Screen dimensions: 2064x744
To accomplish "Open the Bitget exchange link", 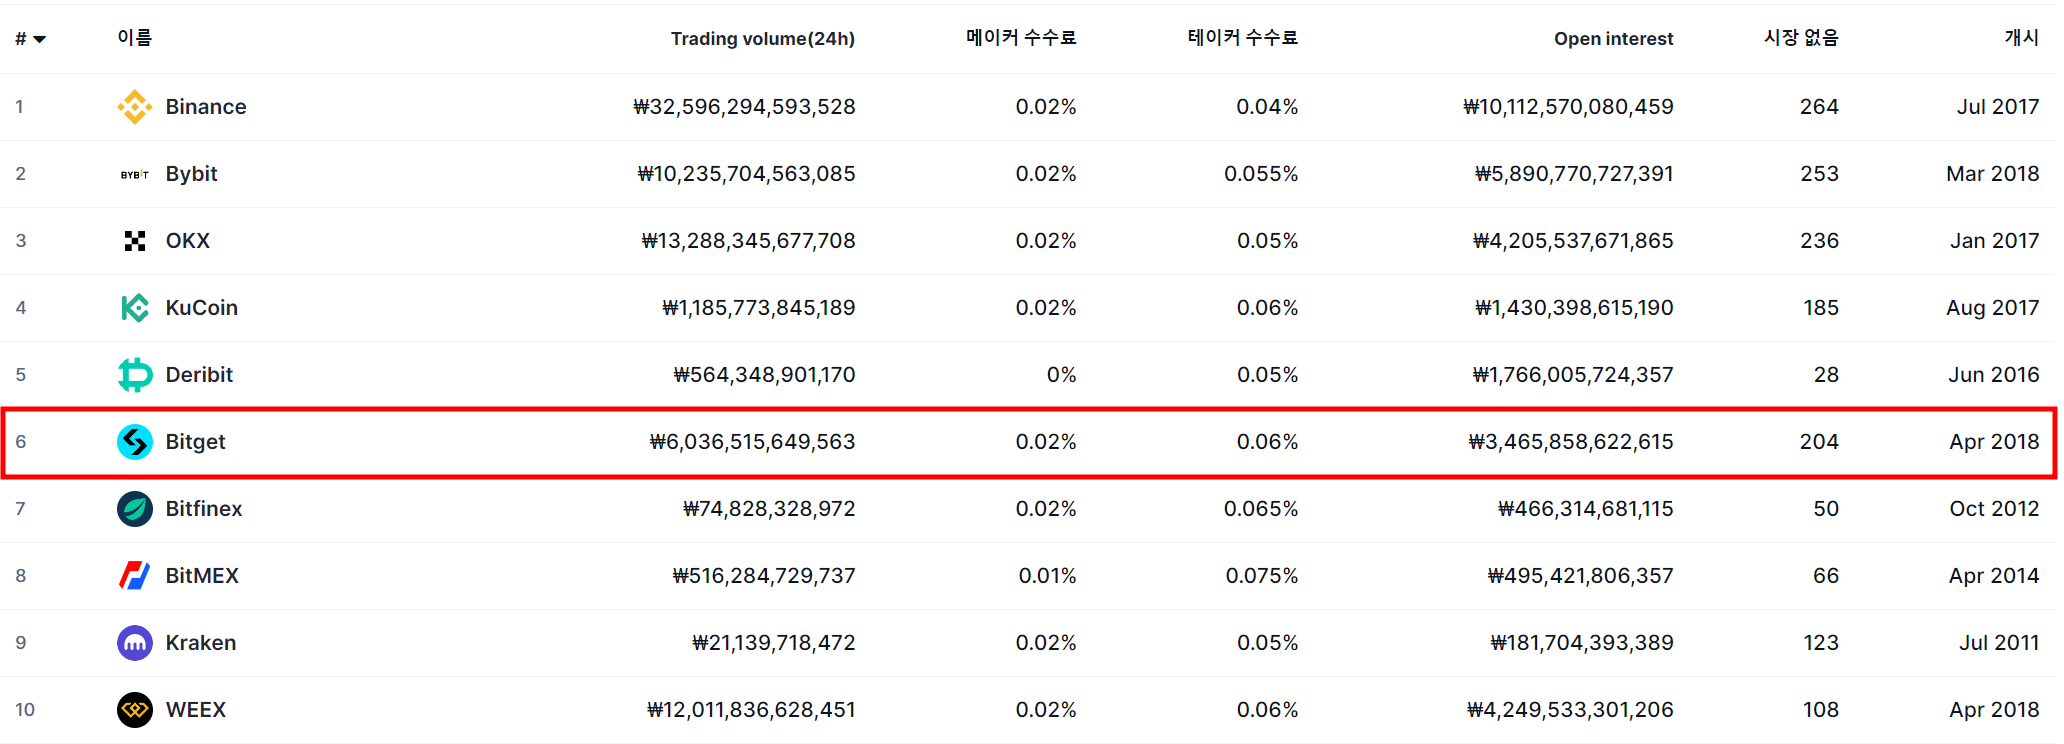I will (x=195, y=442).
